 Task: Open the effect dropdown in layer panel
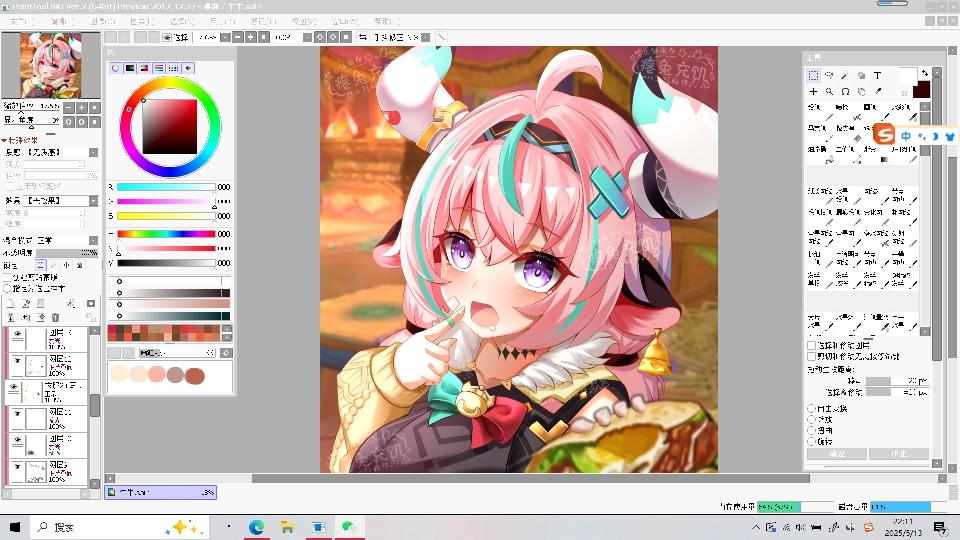click(x=94, y=201)
